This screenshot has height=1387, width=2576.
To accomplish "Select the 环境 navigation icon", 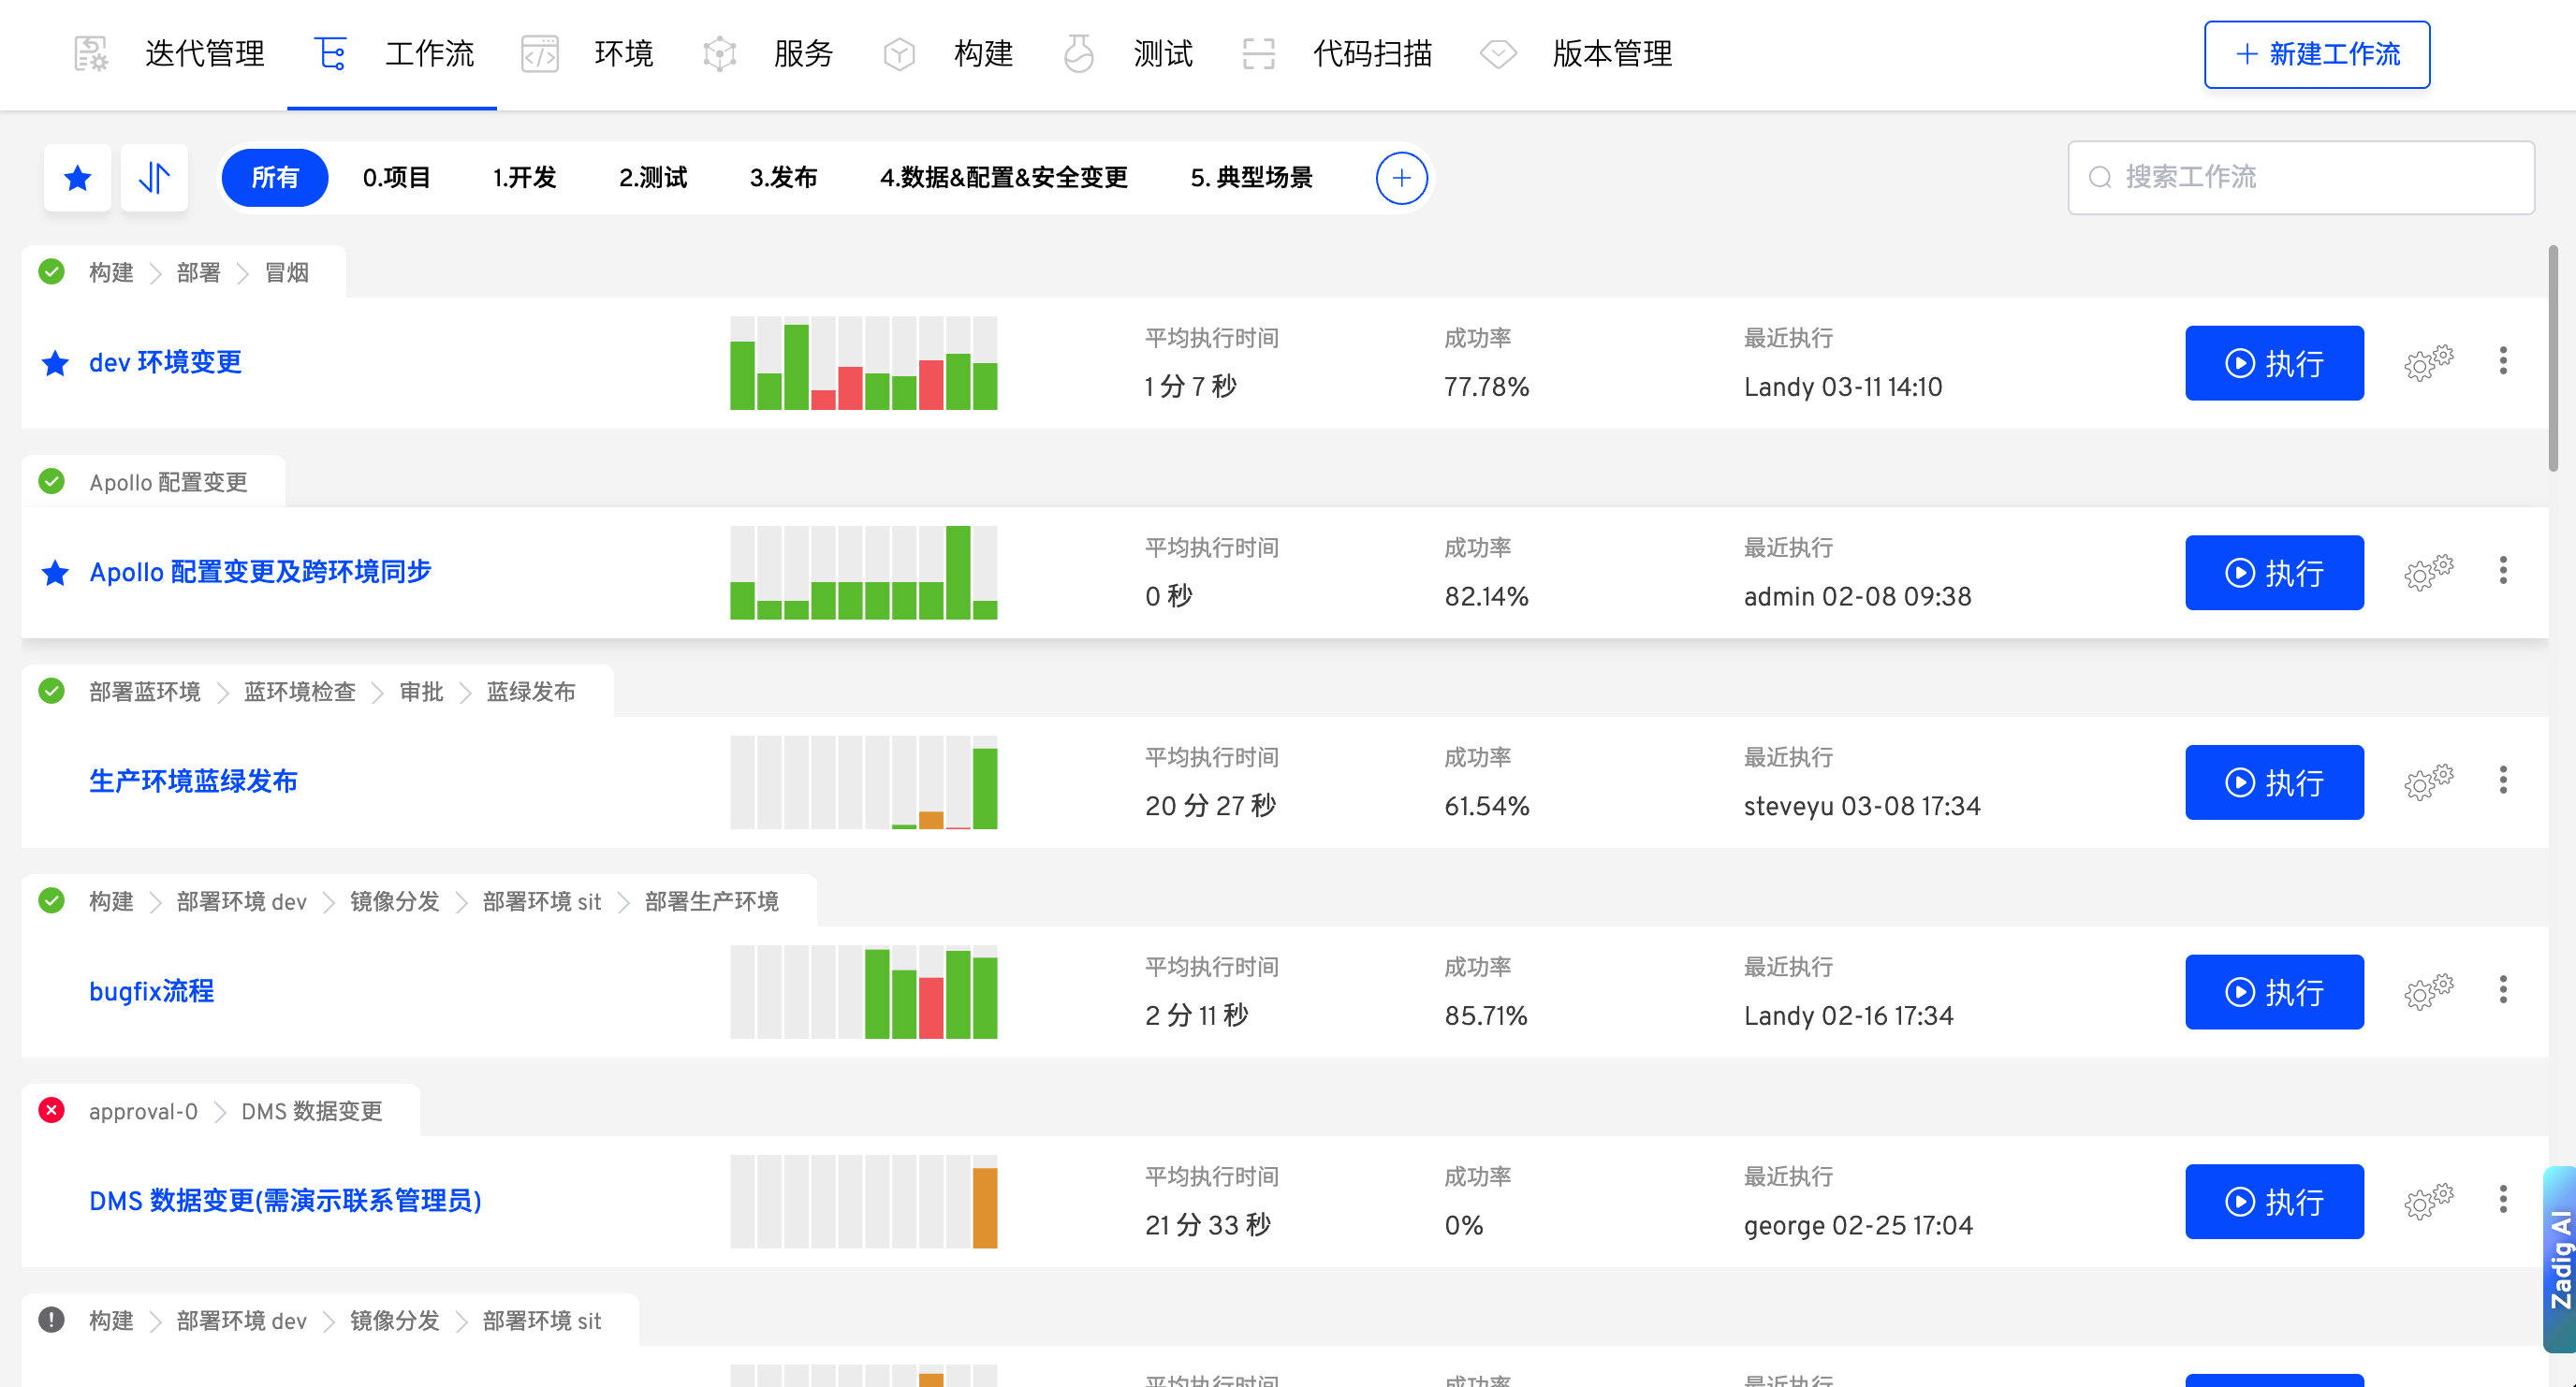I will pos(540,54).
